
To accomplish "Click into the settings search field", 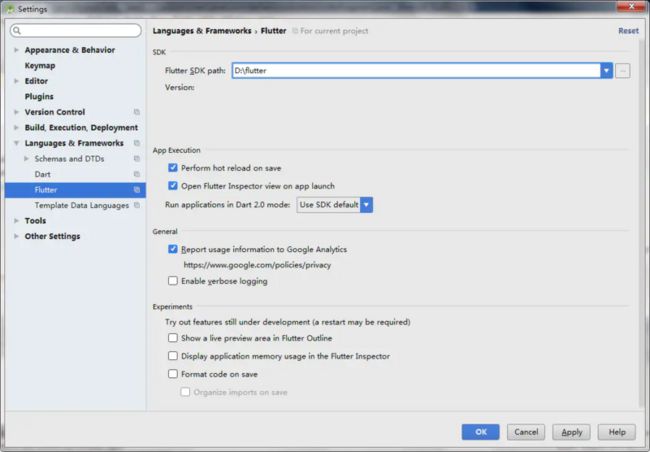I will click(x=76, y=30).
